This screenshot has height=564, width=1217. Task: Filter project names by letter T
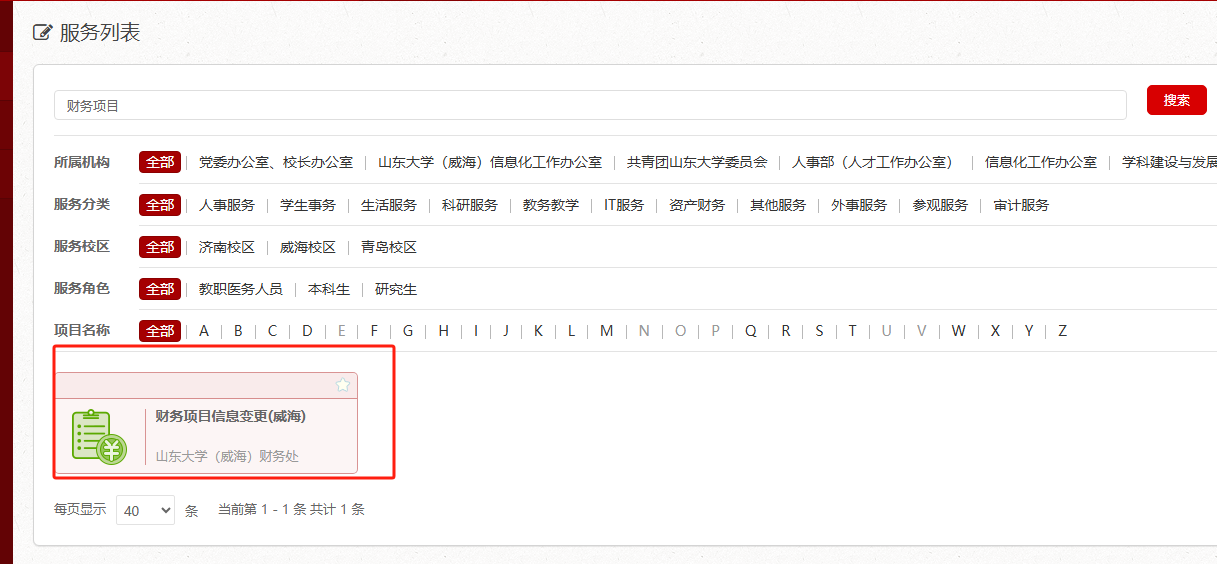(853, 331)
